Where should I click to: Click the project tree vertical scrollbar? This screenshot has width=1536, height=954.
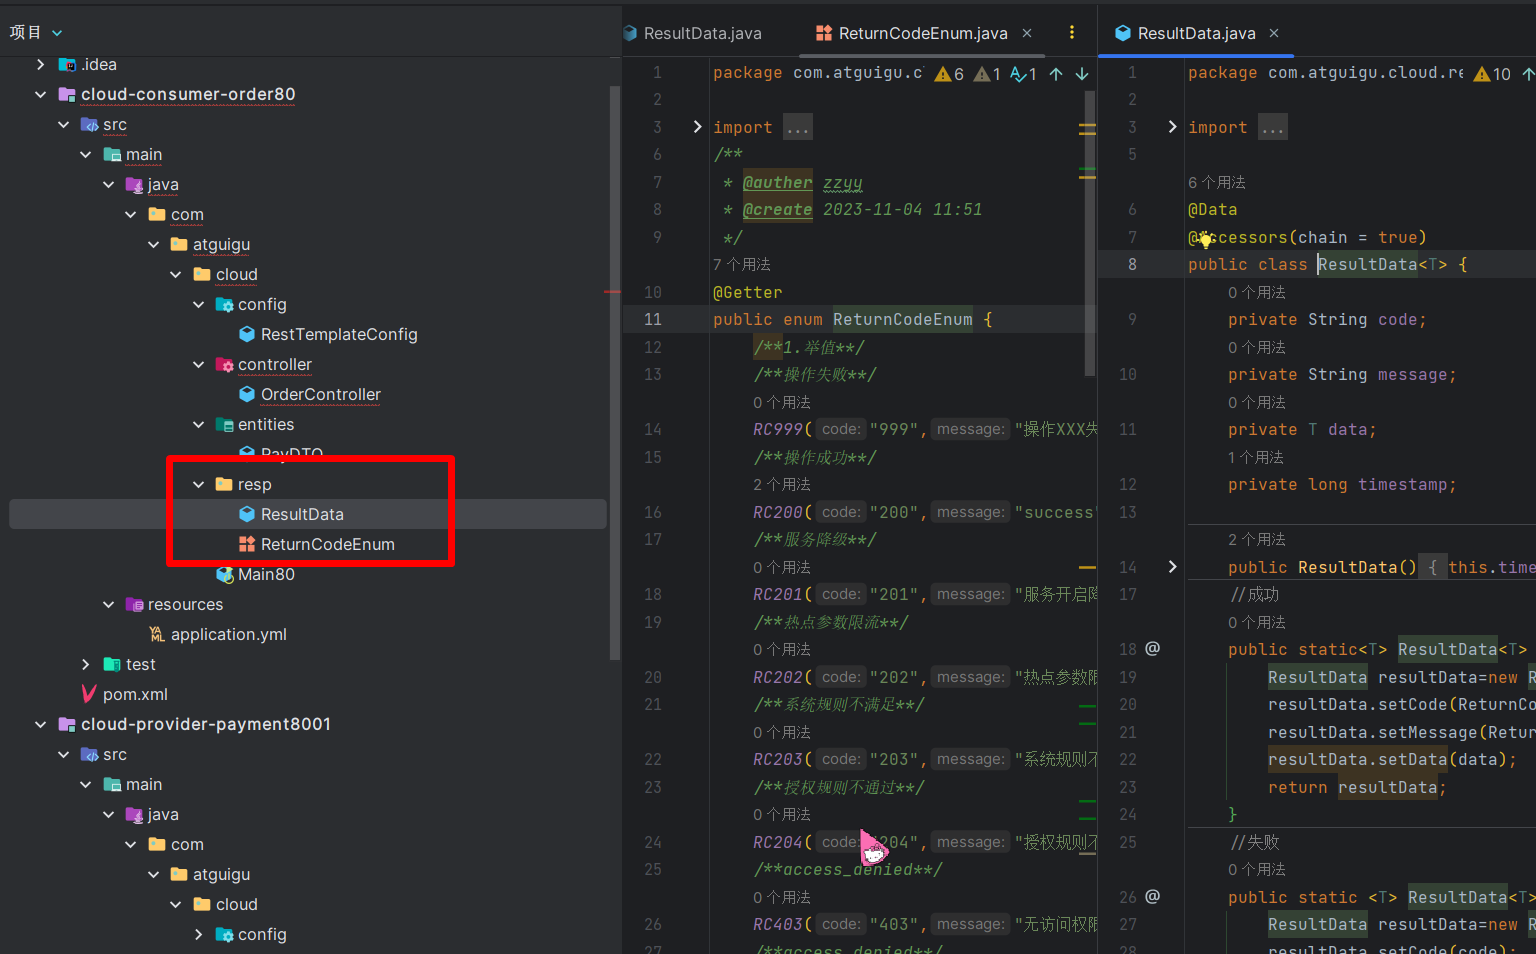[614, 372]
